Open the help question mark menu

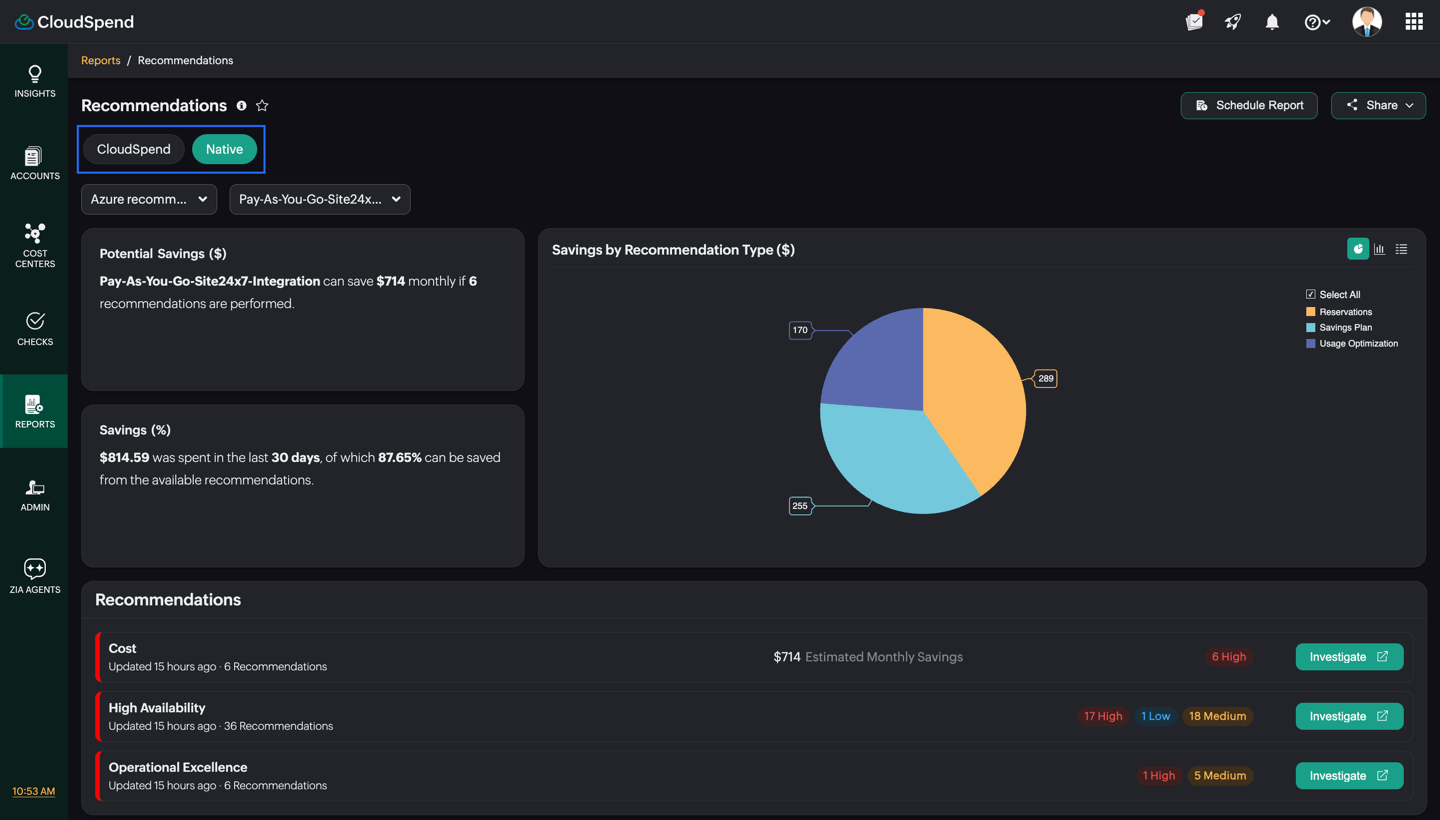1316,22
